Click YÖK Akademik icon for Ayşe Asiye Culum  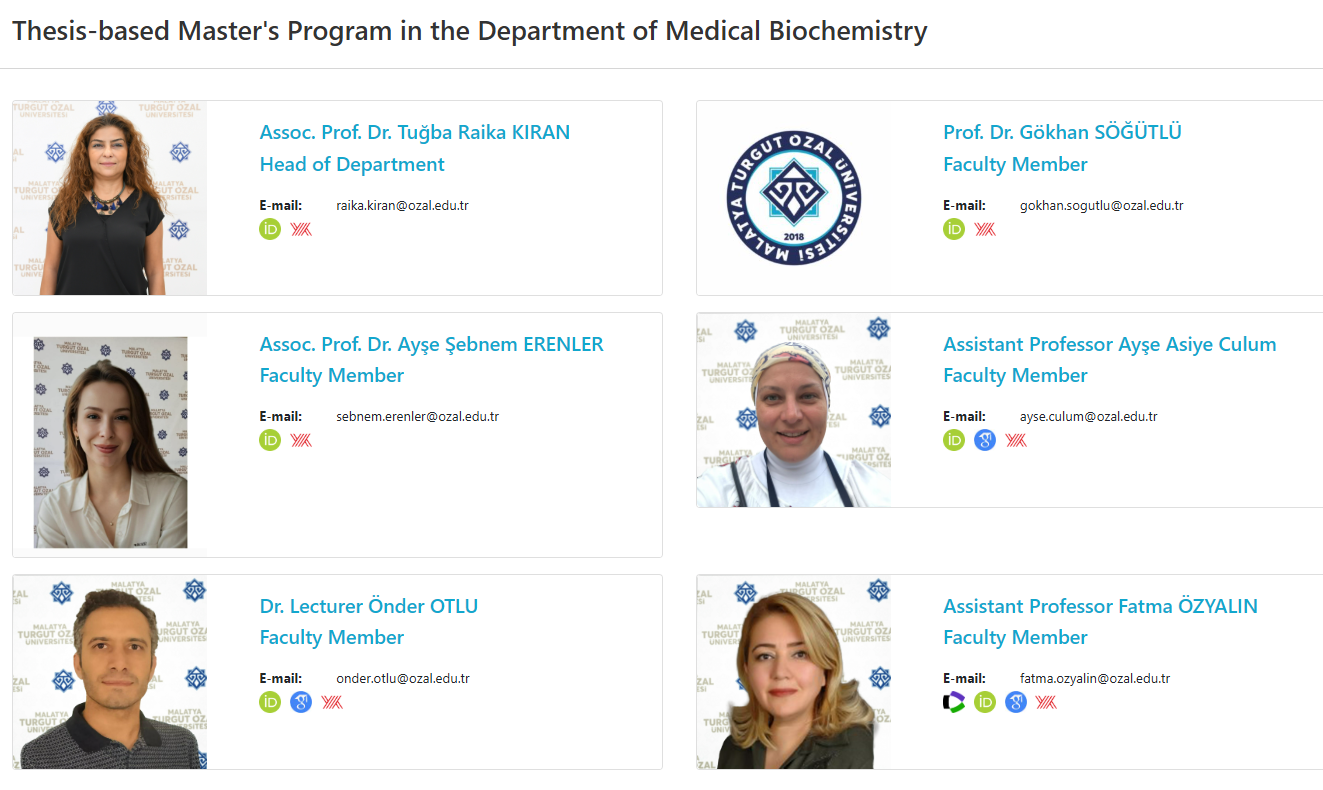pyautogui.click(x=1016, y=440)
